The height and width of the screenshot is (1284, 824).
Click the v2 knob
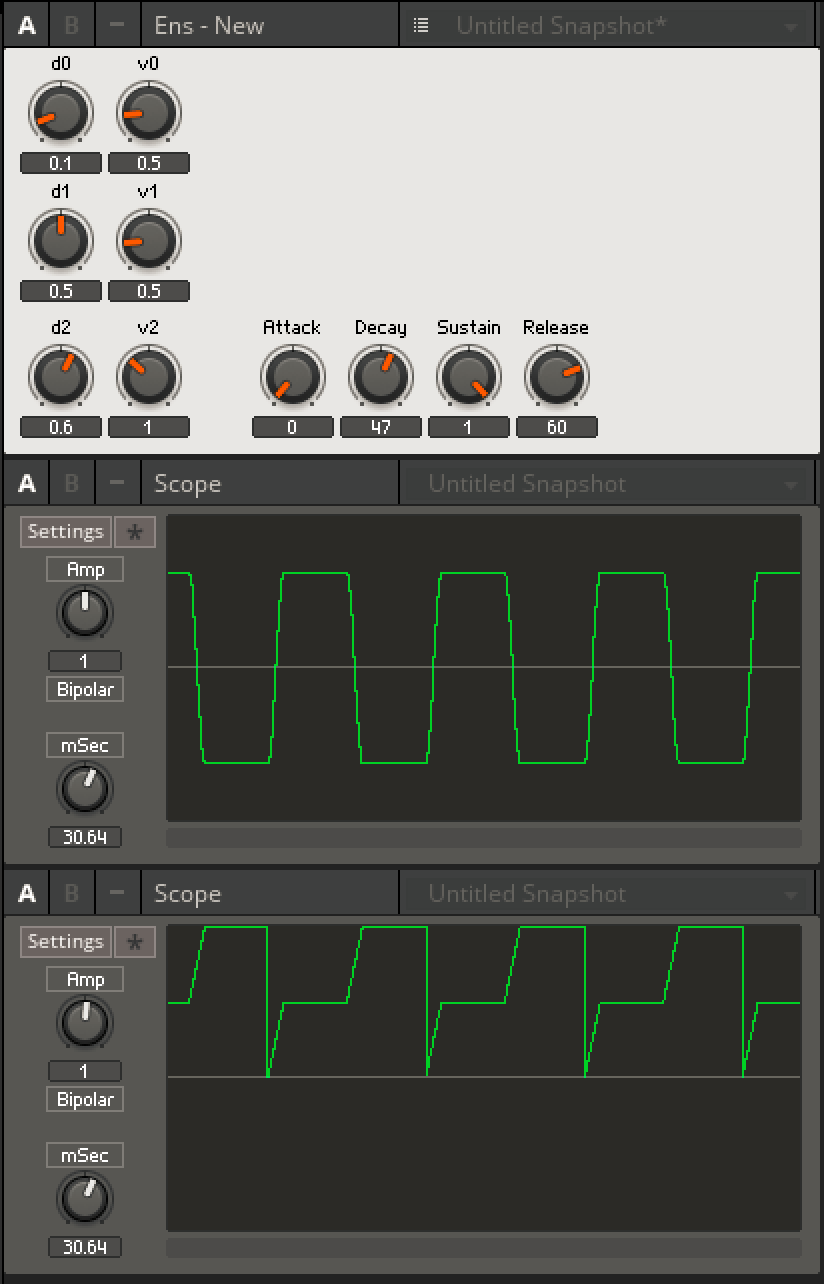pos(149,377)
